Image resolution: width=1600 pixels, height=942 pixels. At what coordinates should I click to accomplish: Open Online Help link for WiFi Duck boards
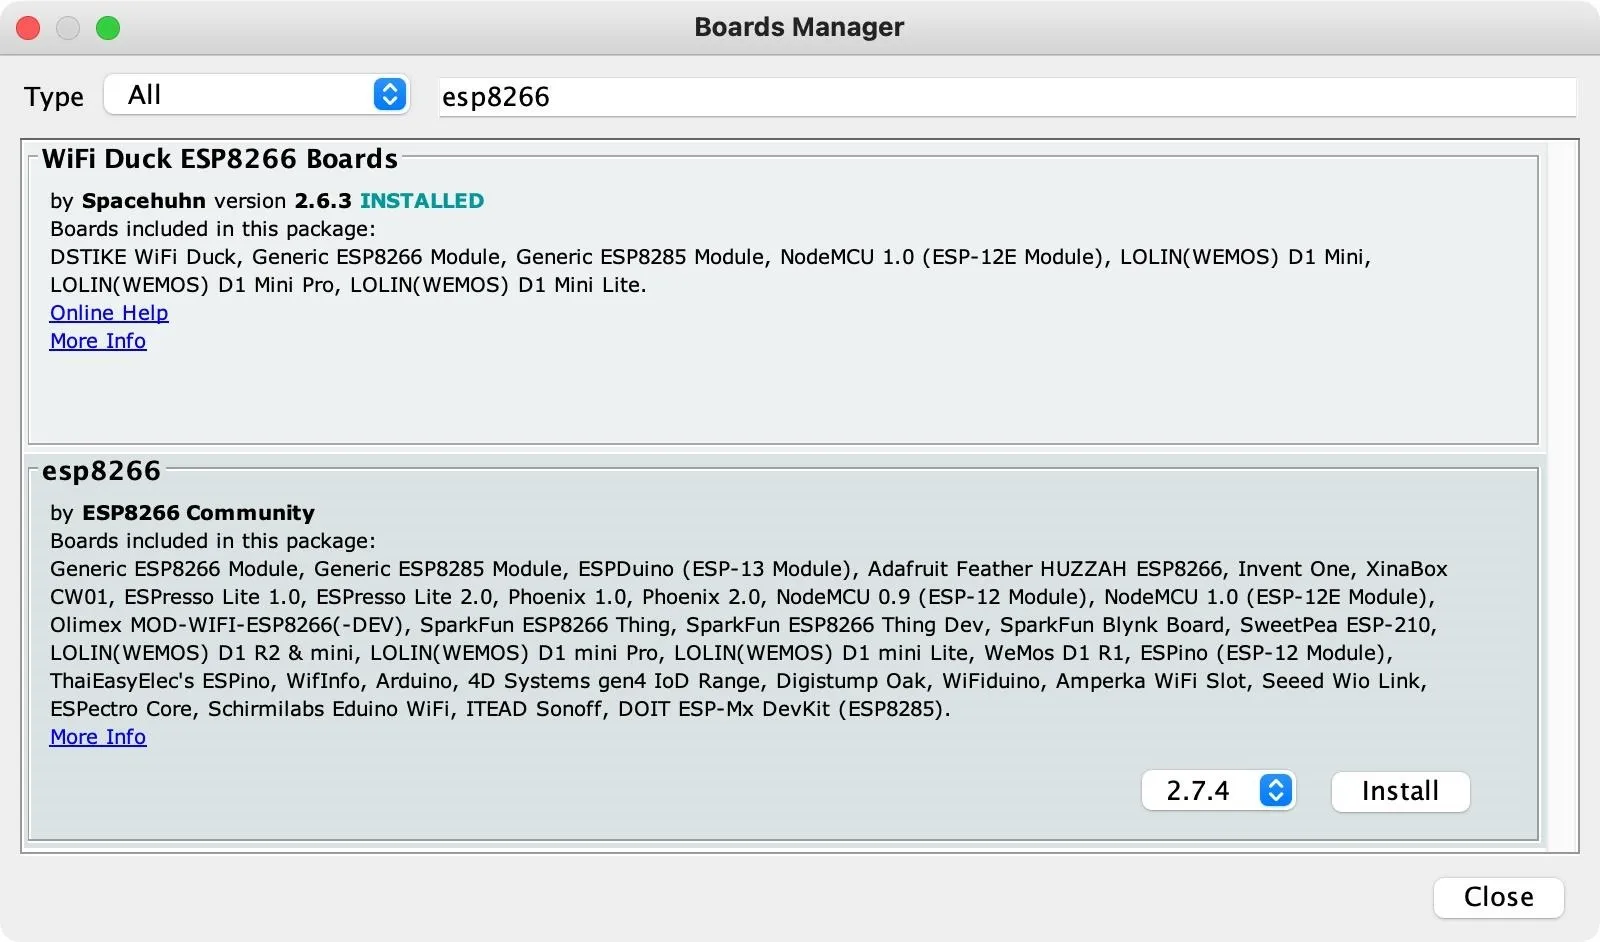[109, 313]
